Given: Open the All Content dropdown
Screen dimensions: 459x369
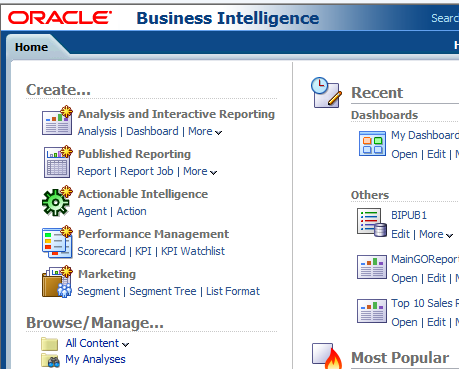Looking at the screenshot, I should pos(97,343).
